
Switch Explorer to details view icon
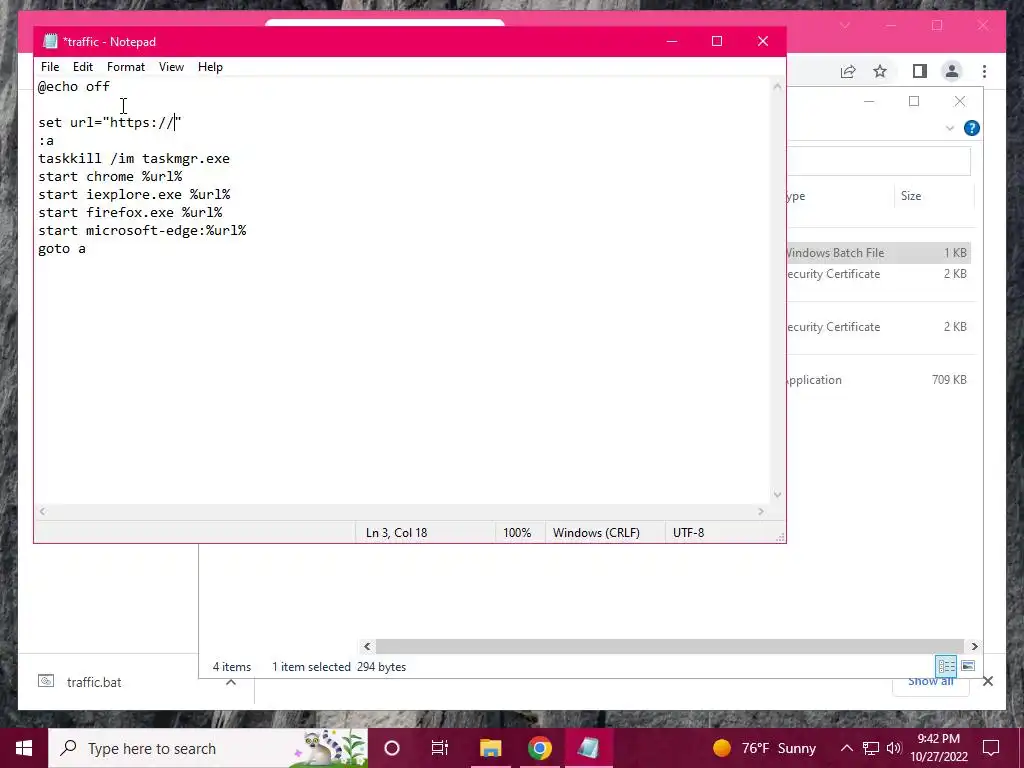pos(946,665)
